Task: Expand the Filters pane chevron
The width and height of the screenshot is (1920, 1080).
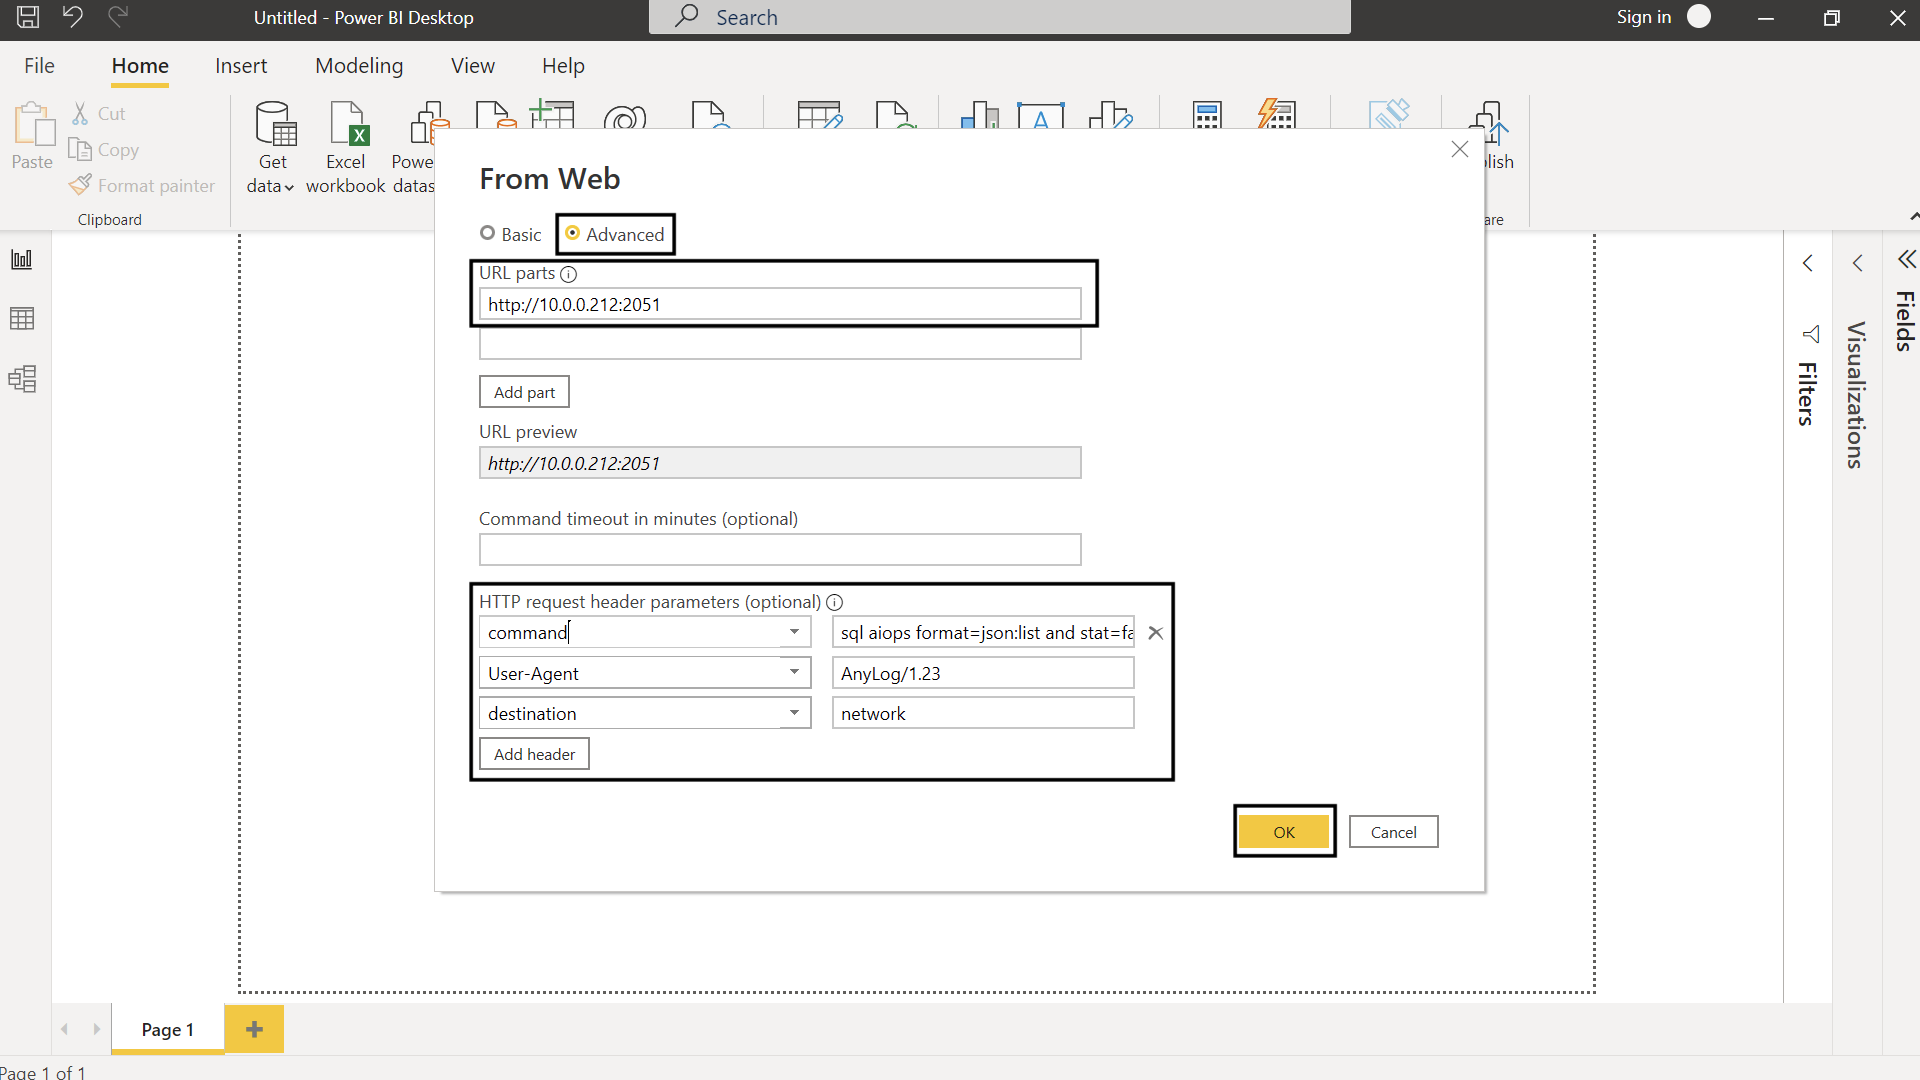Action: click(x=1808, y=263)
